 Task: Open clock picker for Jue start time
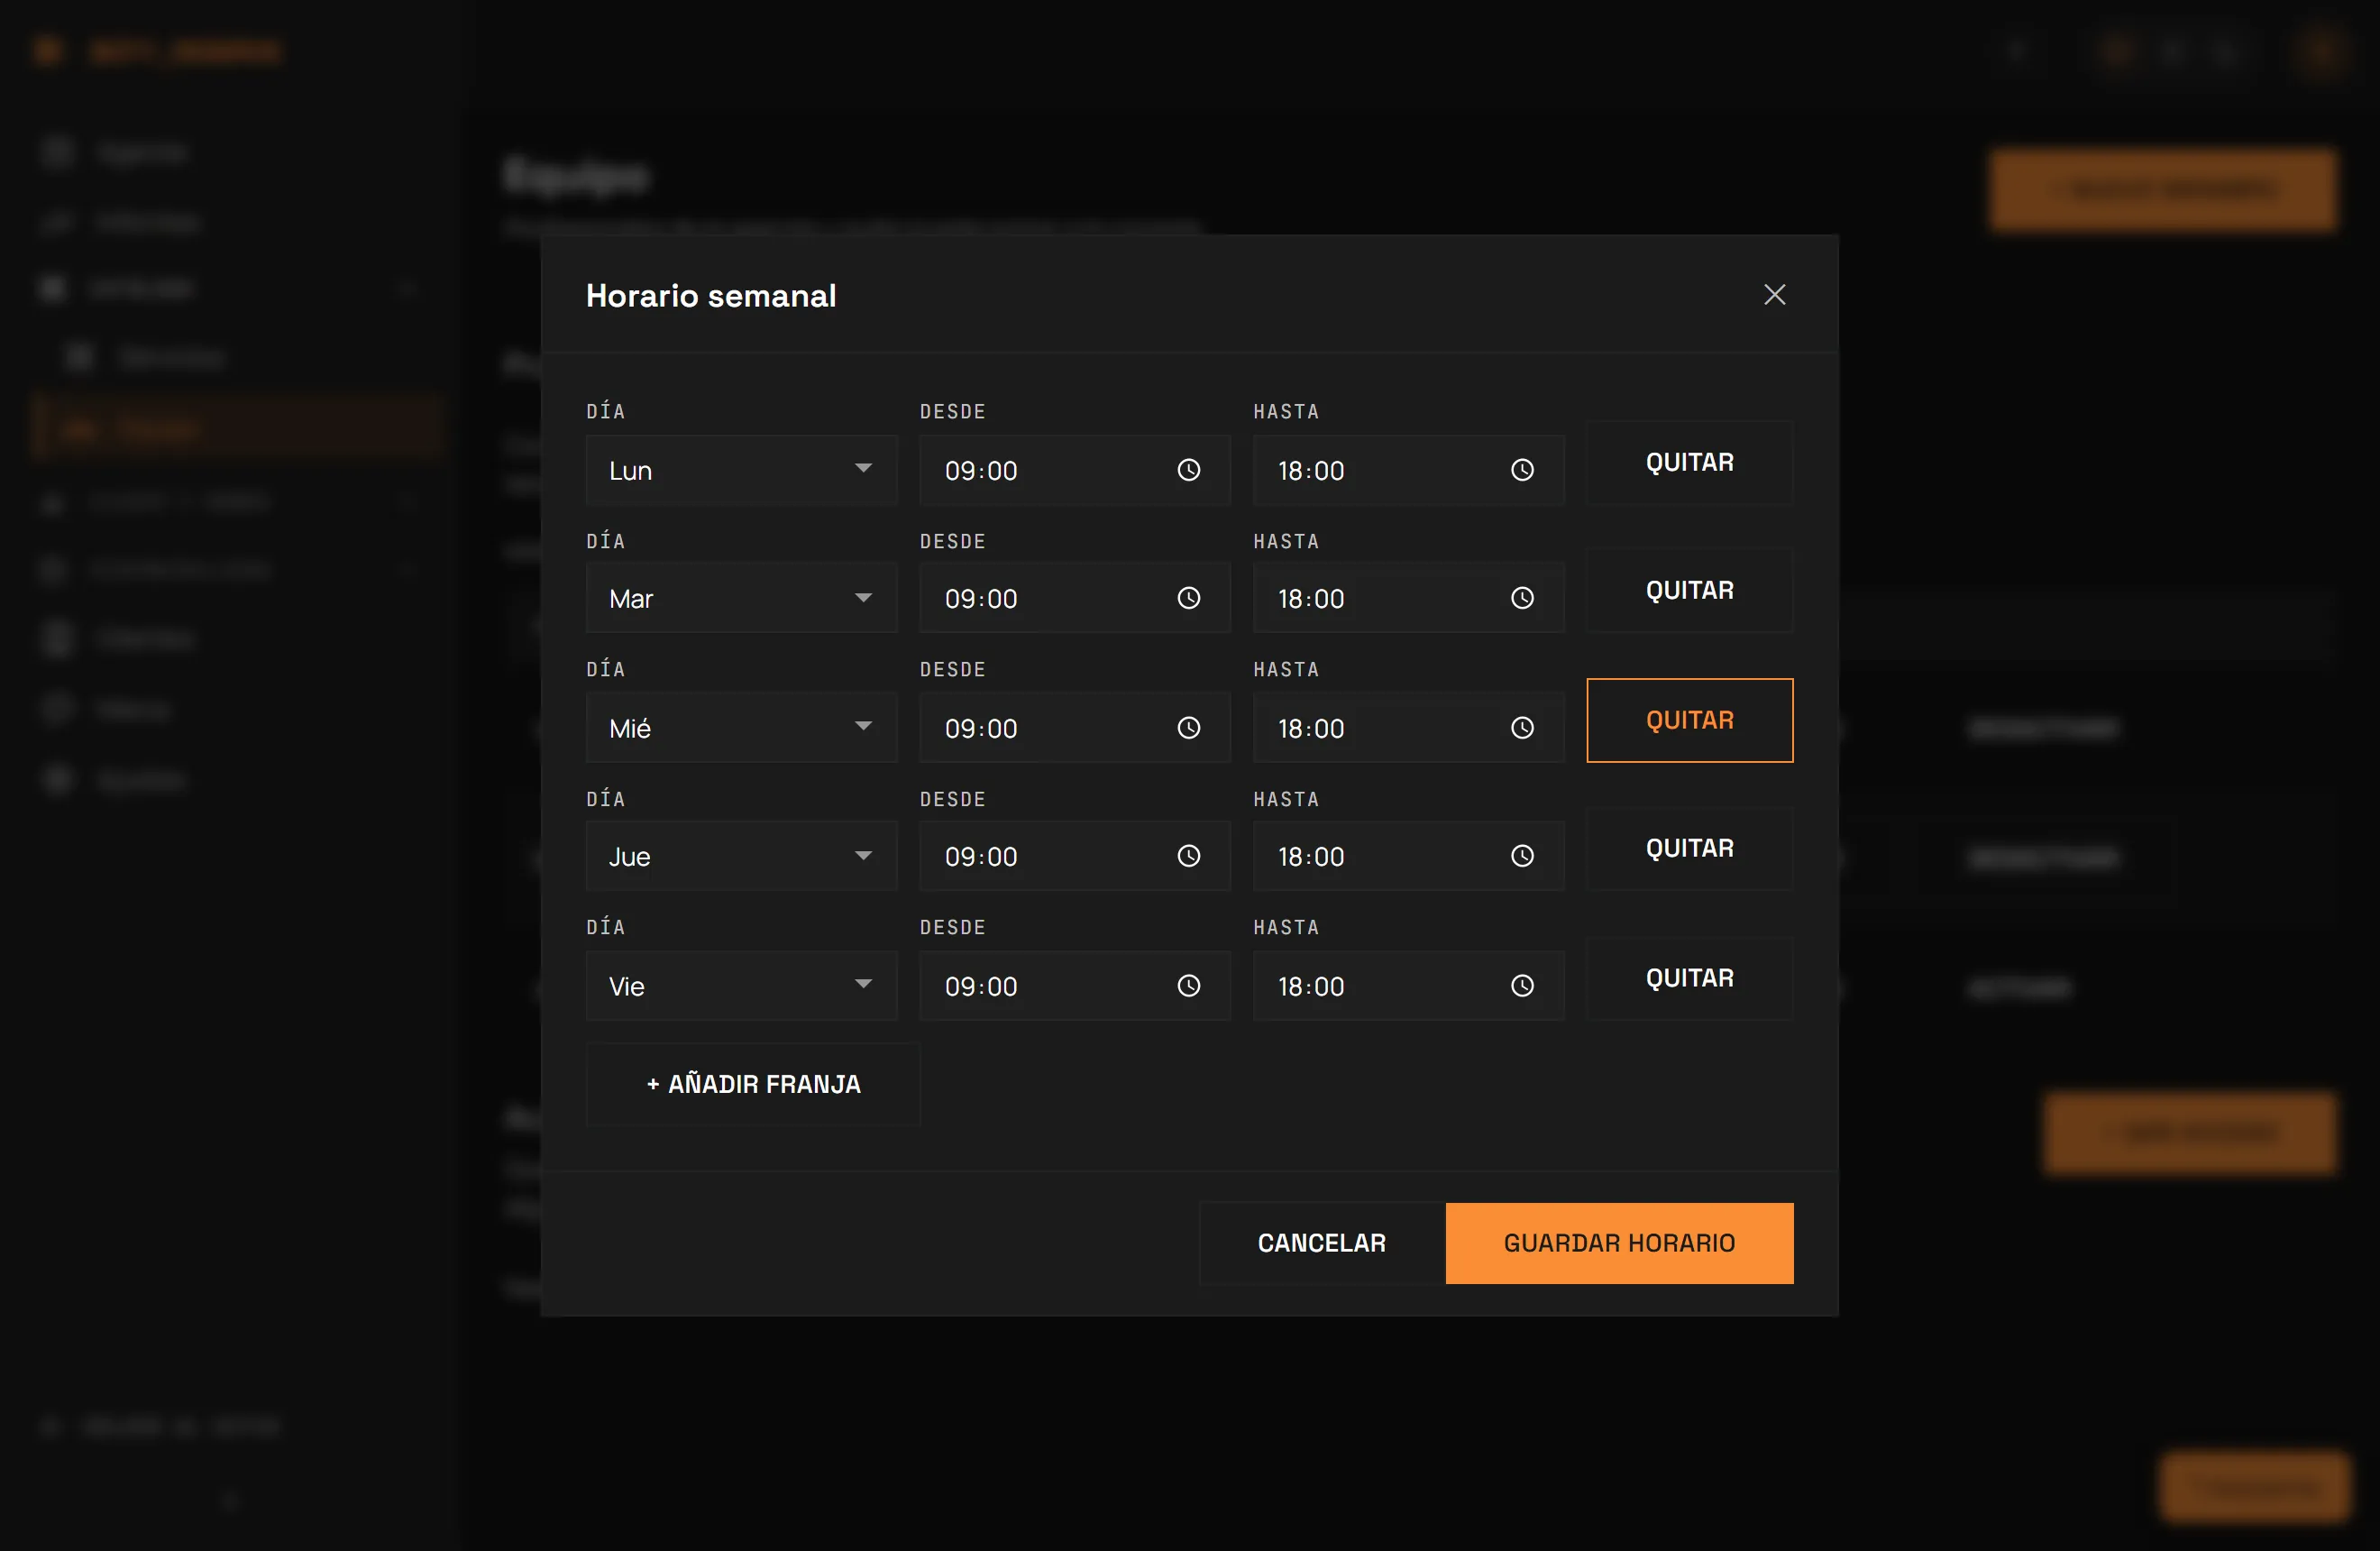1188,856
